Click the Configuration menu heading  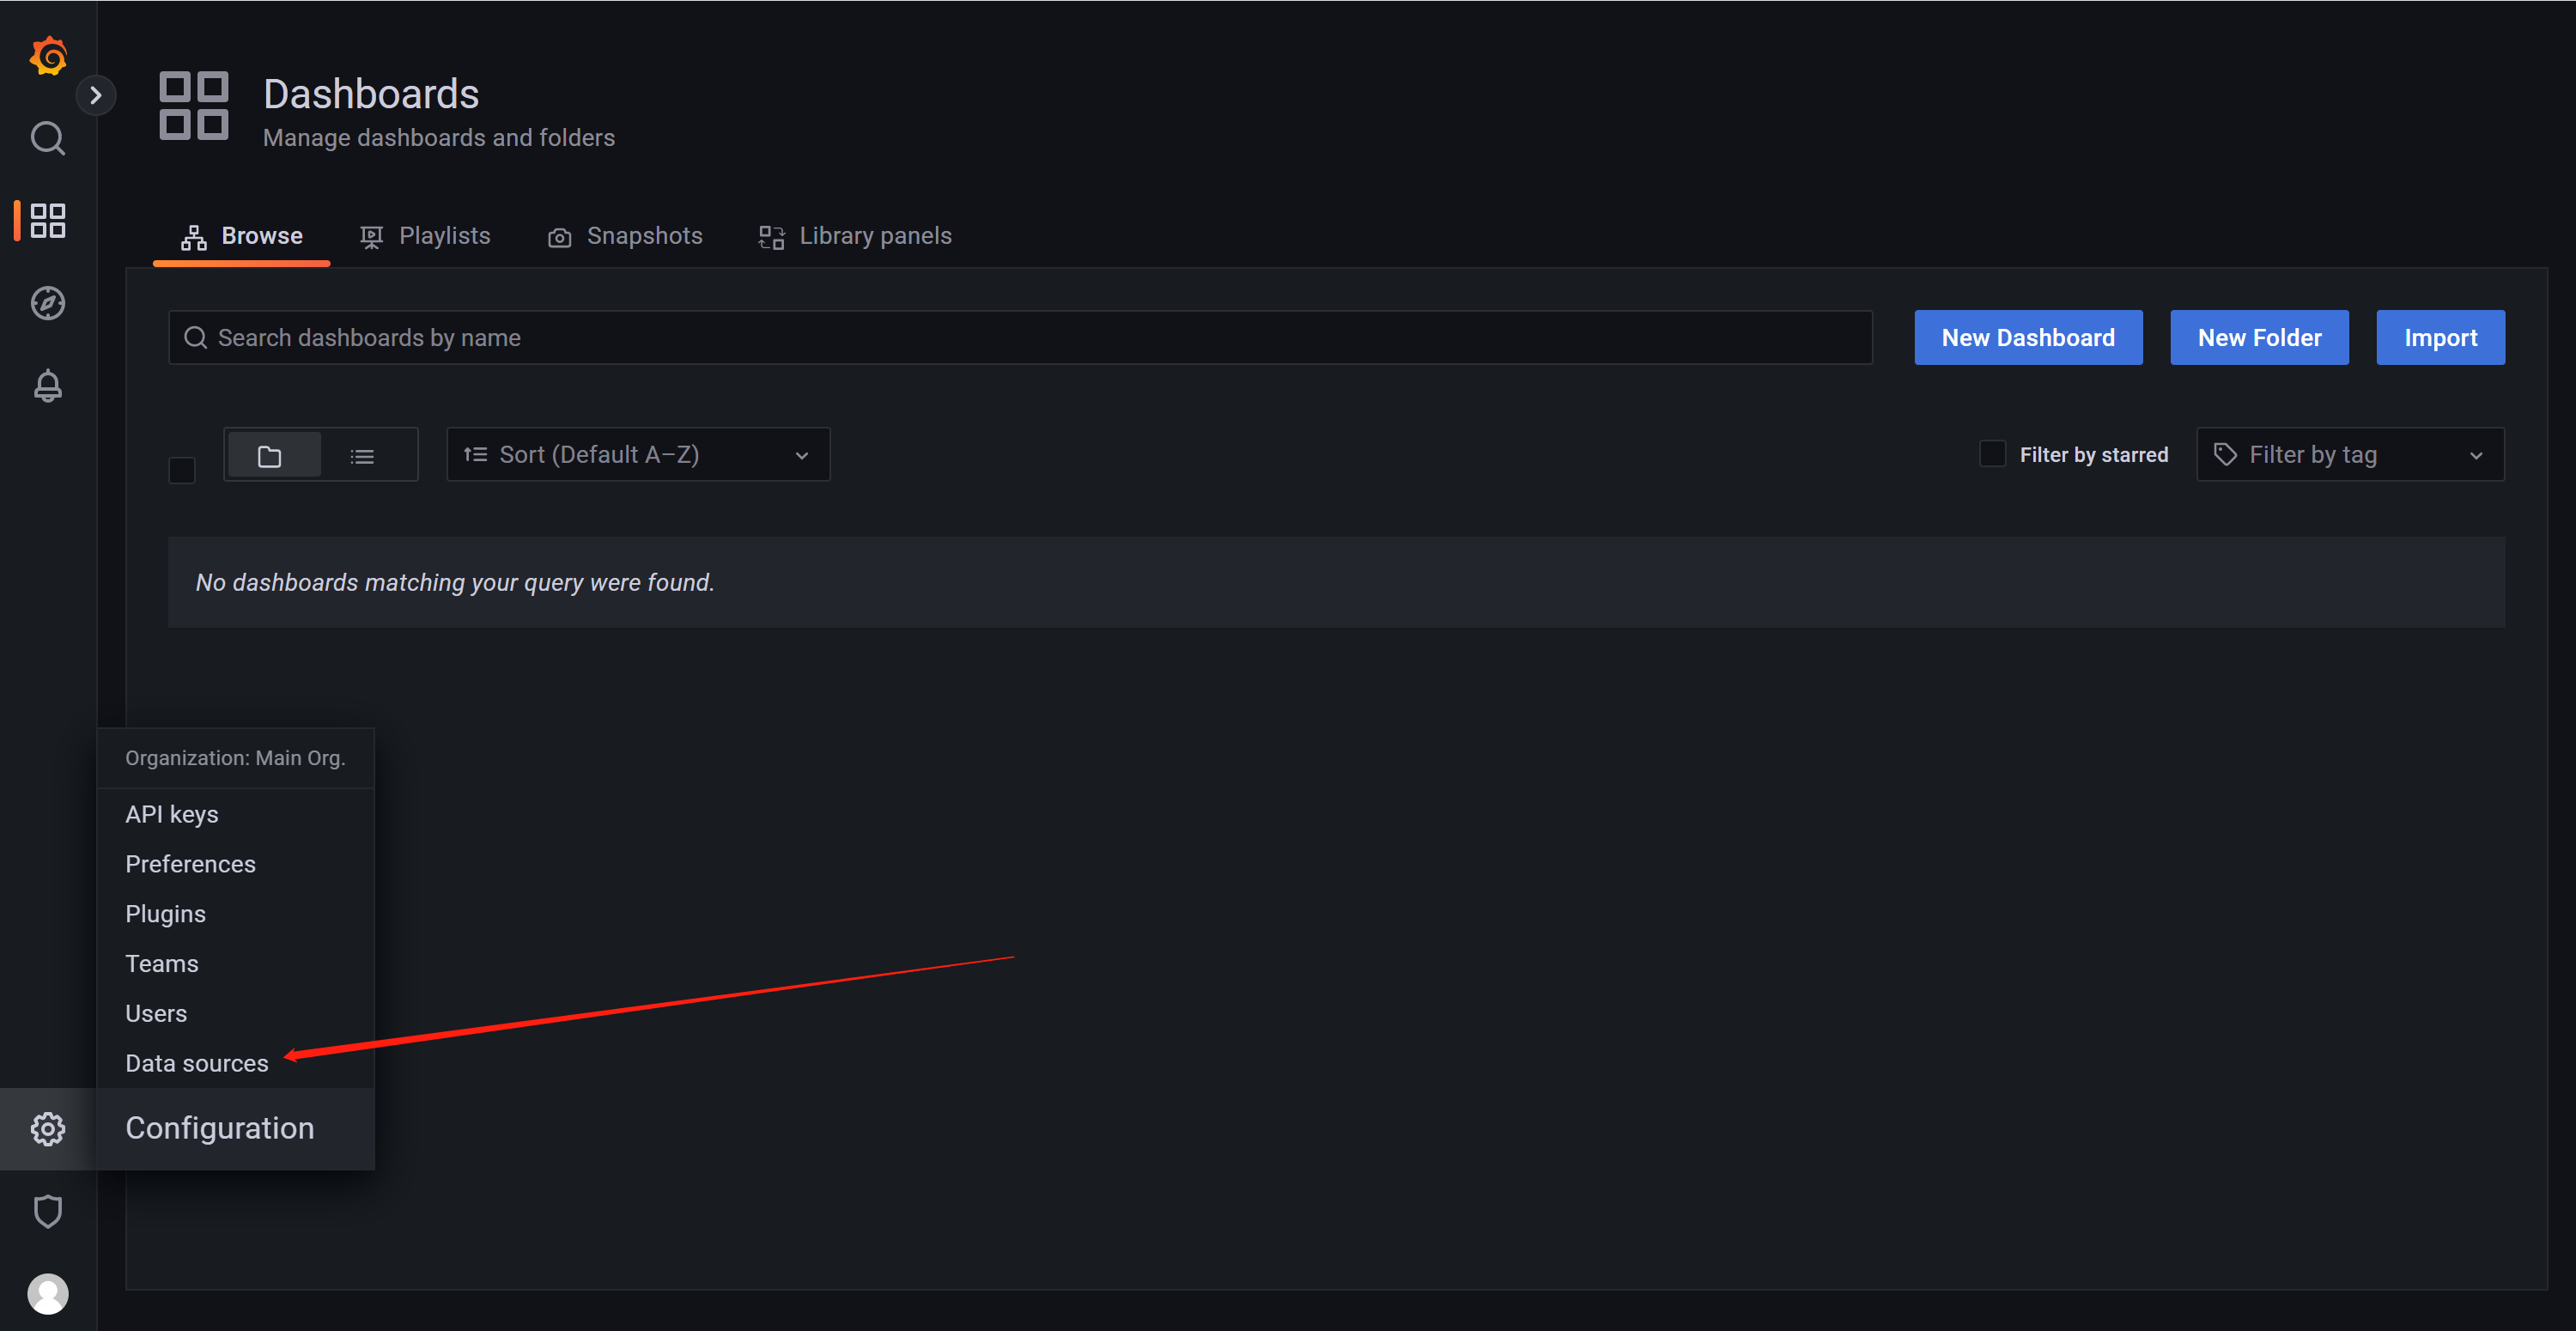[220, 1129]
